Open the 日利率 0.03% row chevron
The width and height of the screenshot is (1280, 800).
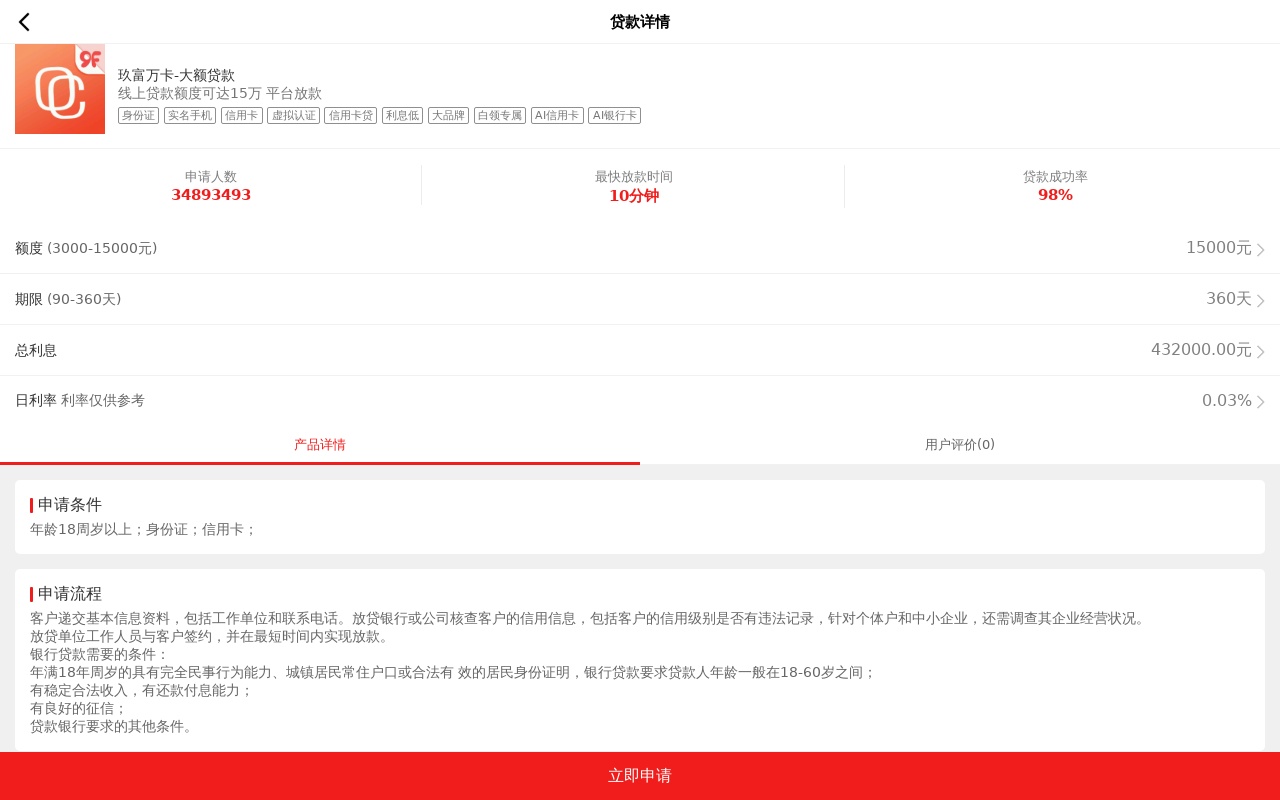tap(1261, 401)
